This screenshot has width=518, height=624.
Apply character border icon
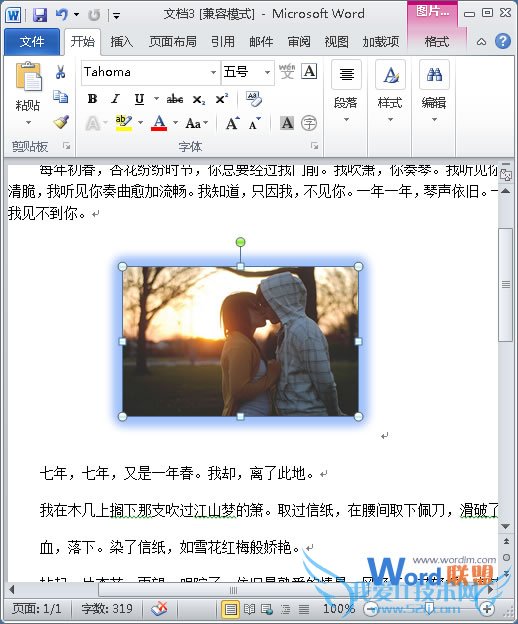point(310,72)
